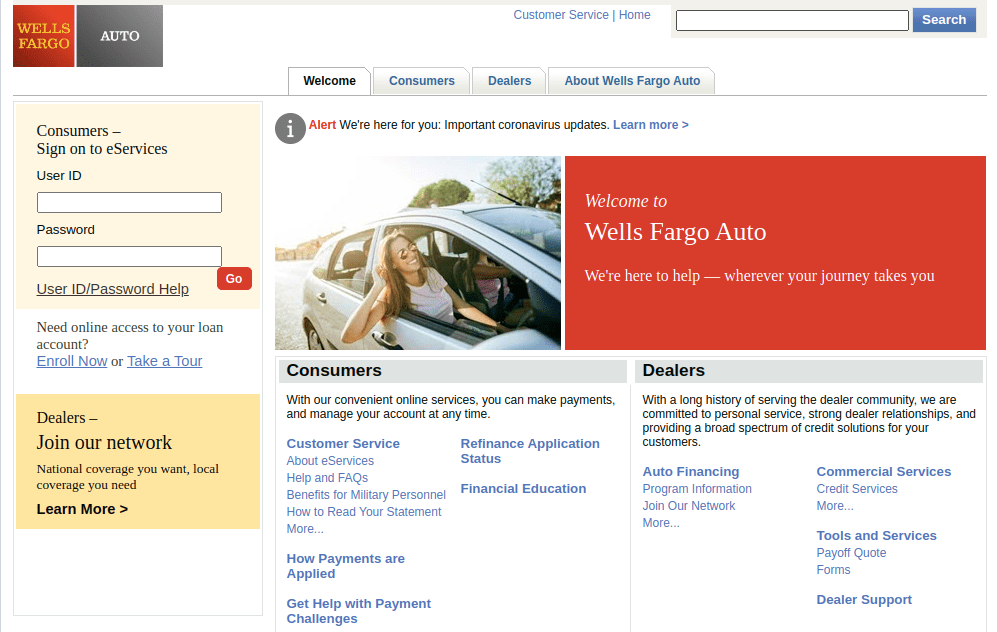Click the red Go button
The width and height of the screenshot is (997, 632).
click(x=234, y=278)
